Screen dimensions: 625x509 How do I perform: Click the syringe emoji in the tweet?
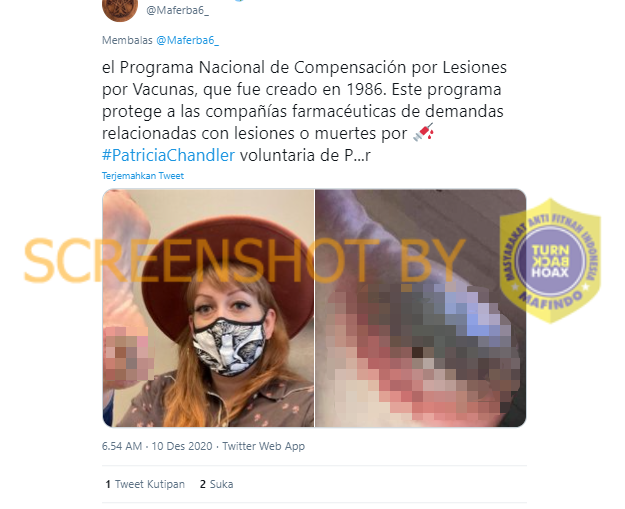point(423,133)
